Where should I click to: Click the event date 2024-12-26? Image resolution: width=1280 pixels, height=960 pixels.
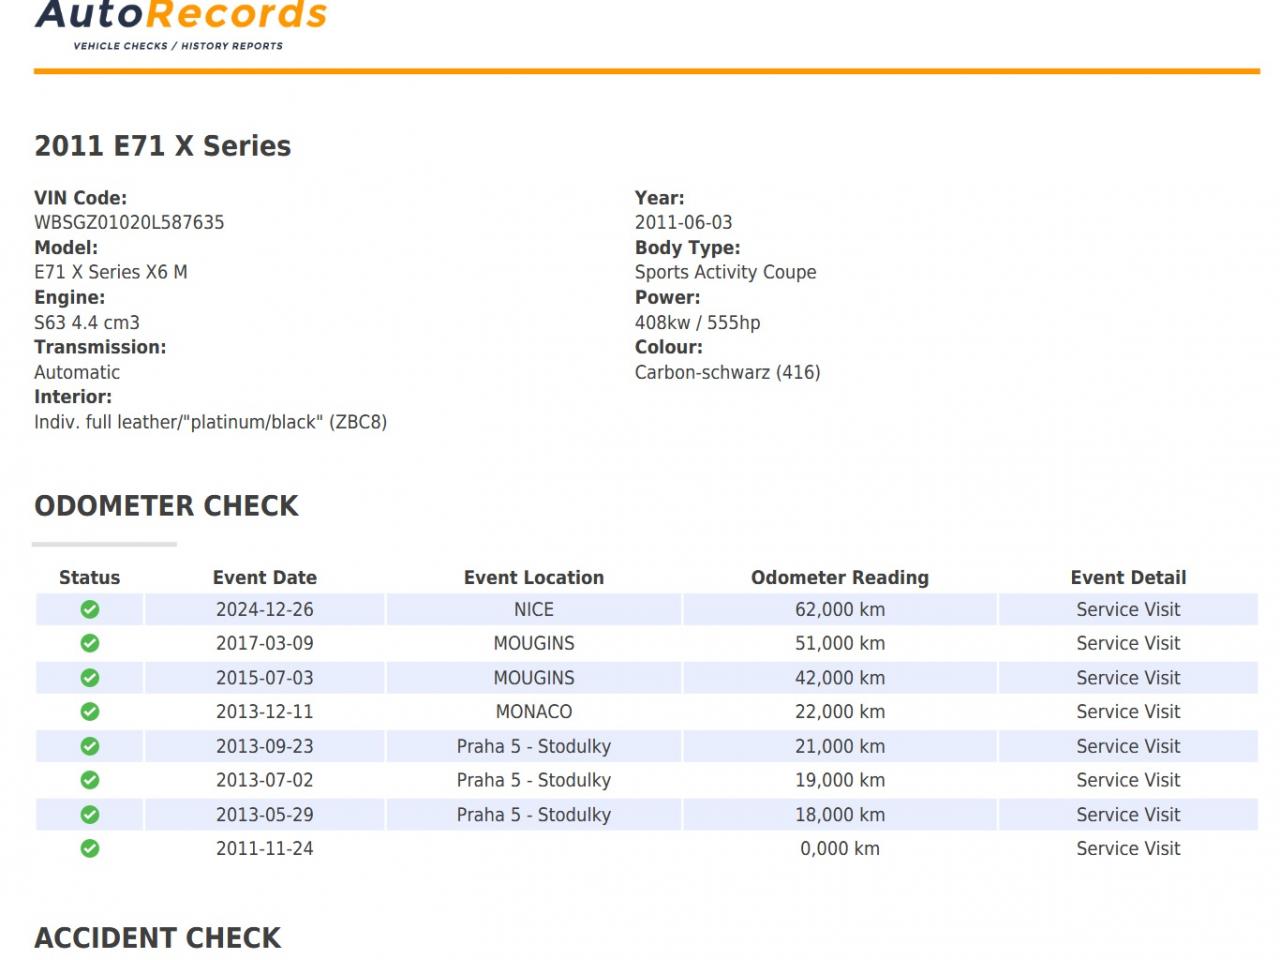(x=265, y=609)
